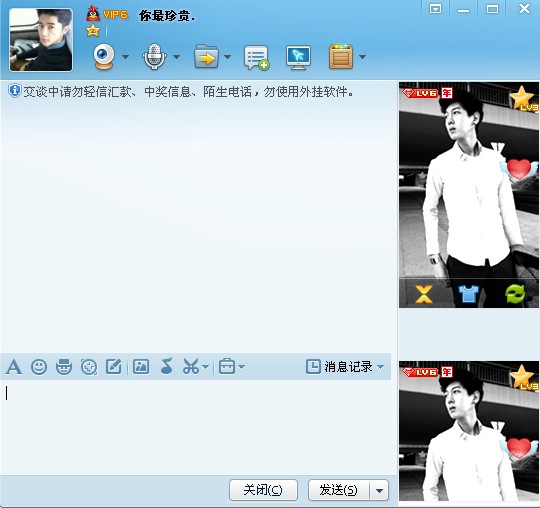The image size is (540, 508).
Task: Start a voice call with microphone icon
Action: (154, 57)
